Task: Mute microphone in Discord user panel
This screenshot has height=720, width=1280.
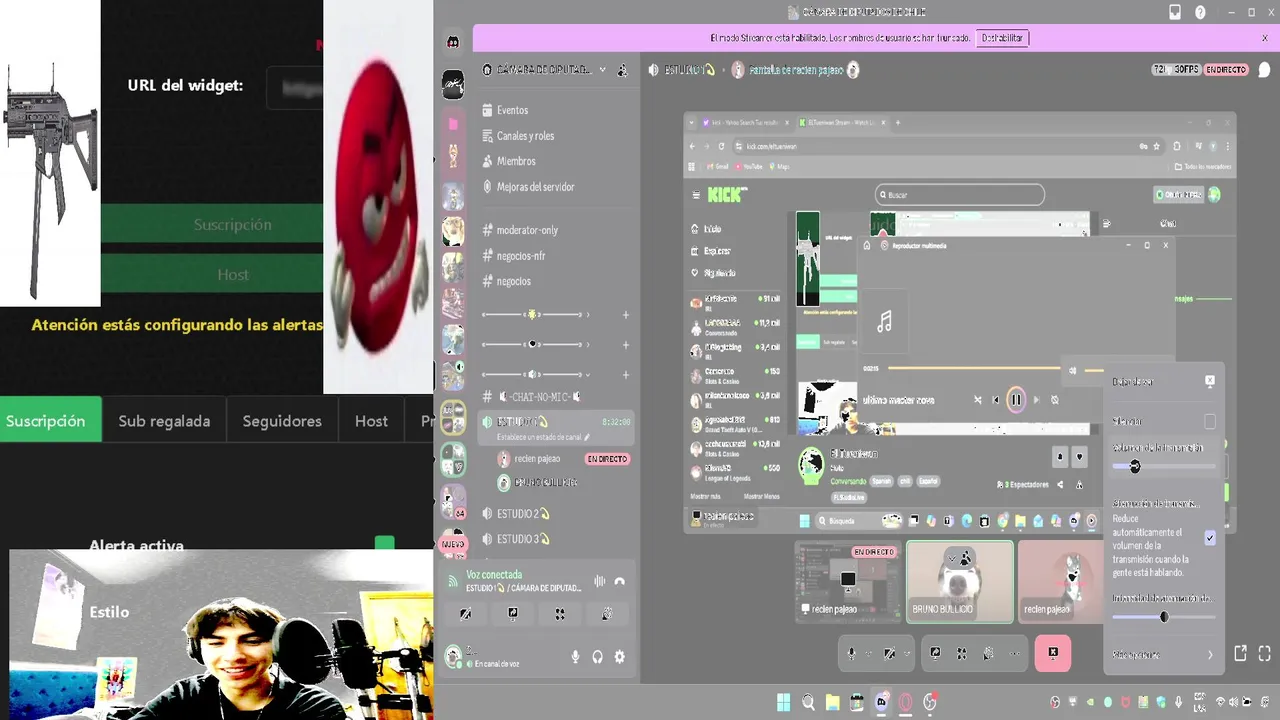Action: [575, 657]
